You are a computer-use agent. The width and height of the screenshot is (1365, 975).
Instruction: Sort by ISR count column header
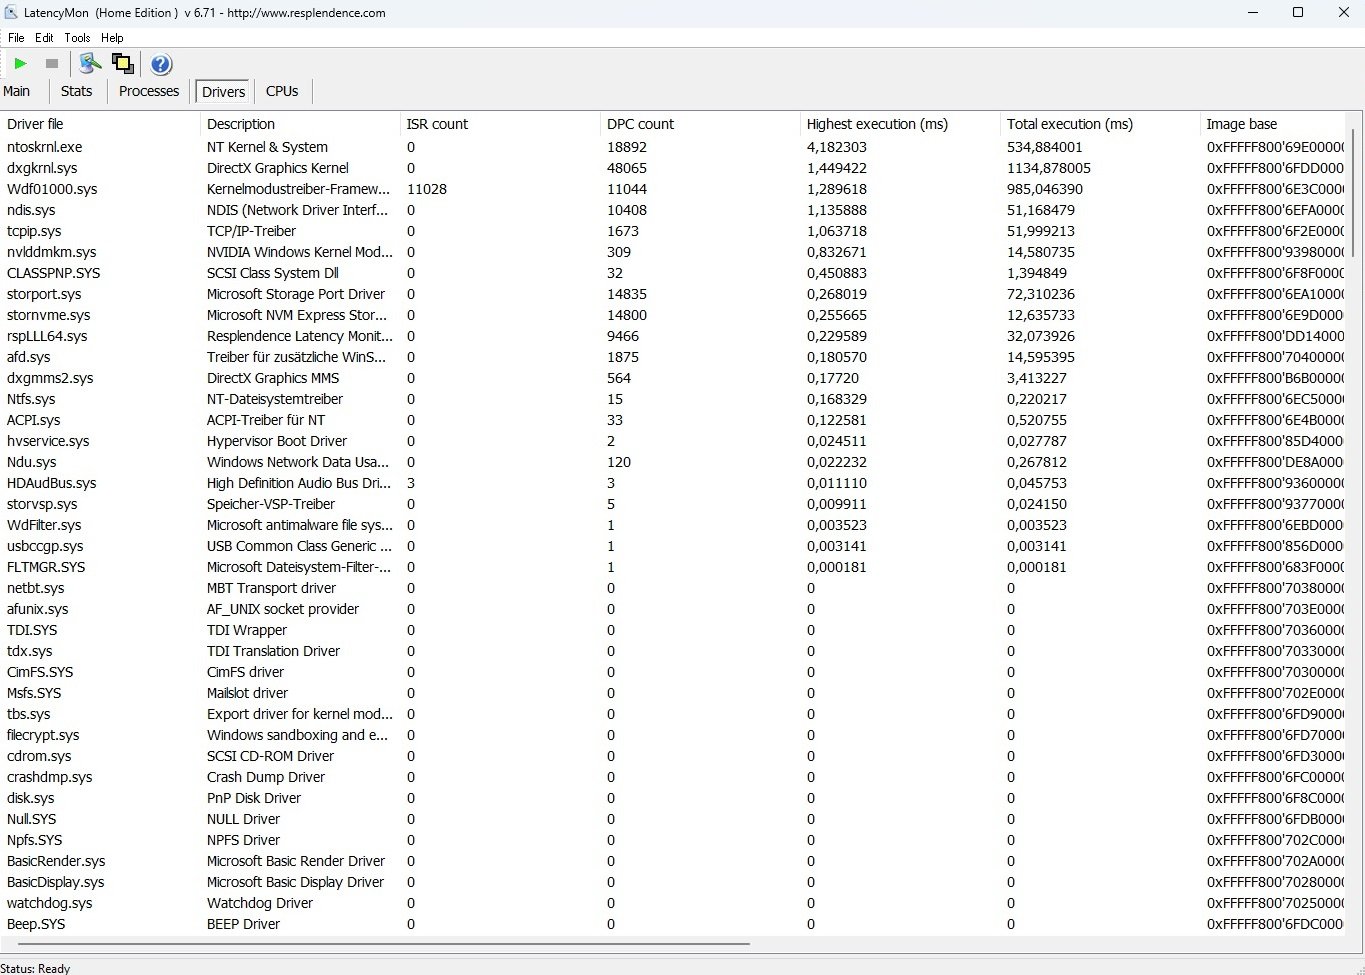click(x=500, y=124)
